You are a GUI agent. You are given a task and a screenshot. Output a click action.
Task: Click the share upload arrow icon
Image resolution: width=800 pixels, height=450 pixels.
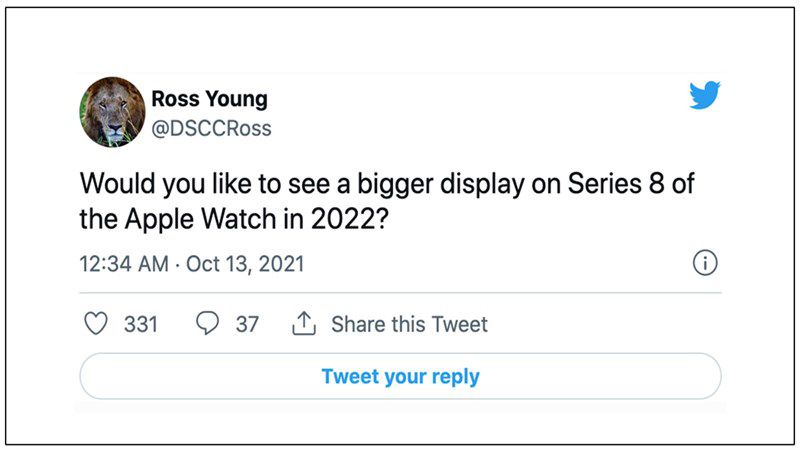tap(303, 324)
